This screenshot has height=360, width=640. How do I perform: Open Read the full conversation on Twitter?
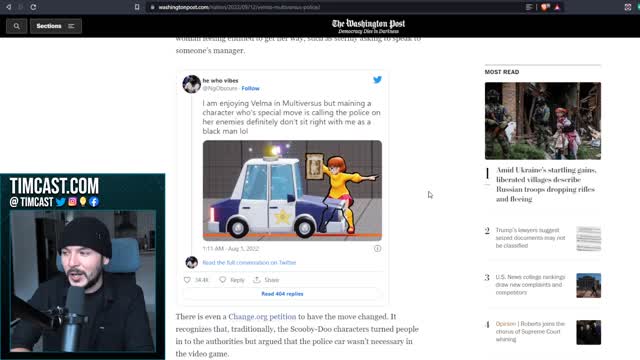(x=249, y=262)
